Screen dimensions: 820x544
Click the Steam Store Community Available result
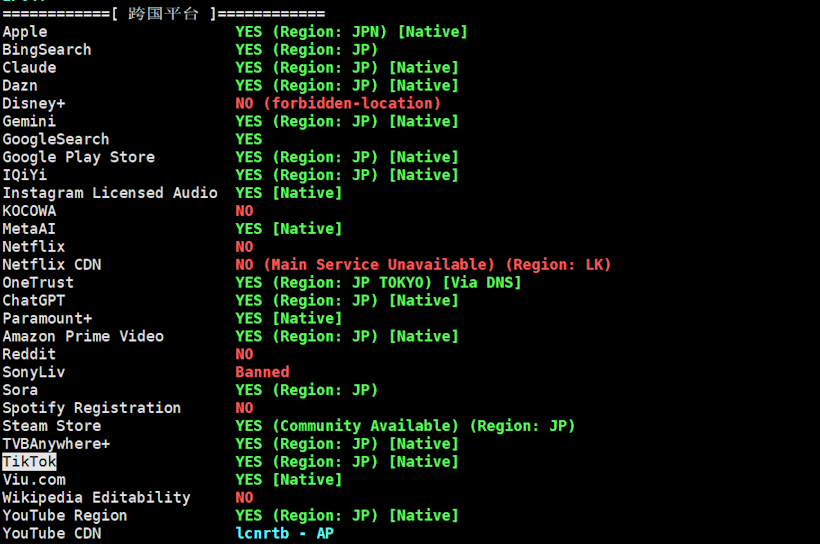click(x=405, y=426)
